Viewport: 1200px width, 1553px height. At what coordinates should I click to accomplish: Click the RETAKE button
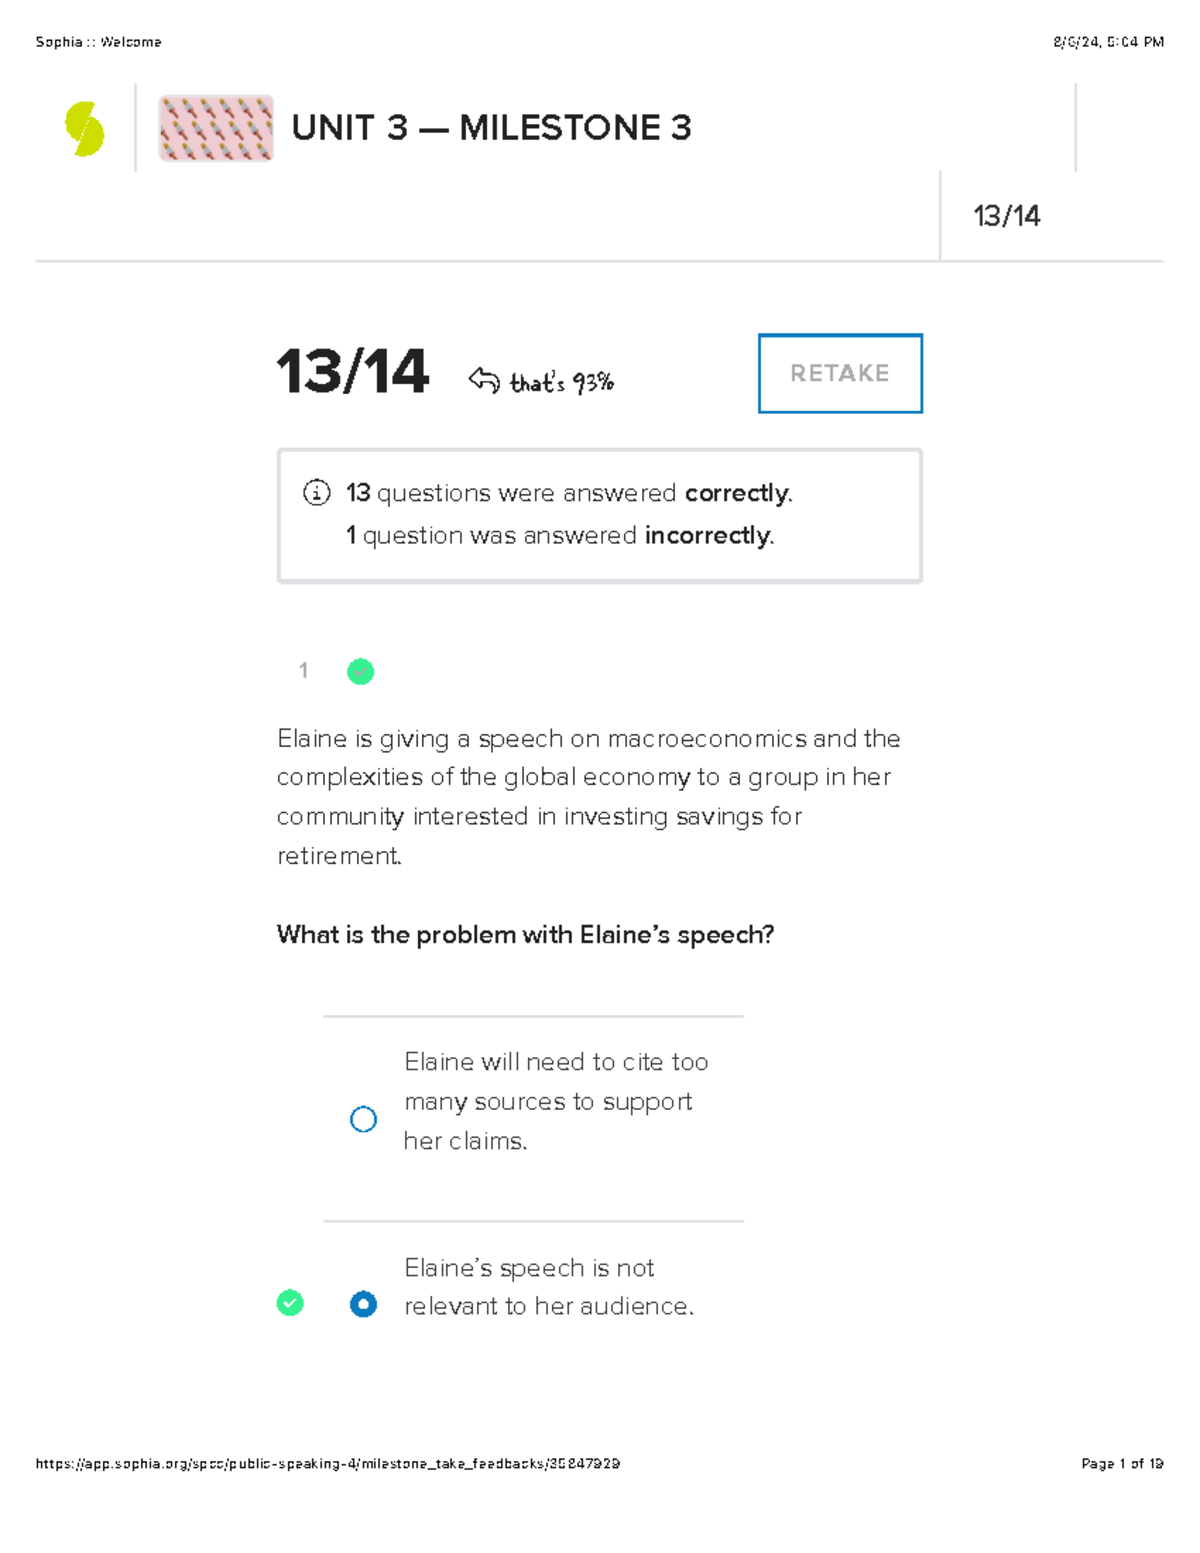point(840,373)
